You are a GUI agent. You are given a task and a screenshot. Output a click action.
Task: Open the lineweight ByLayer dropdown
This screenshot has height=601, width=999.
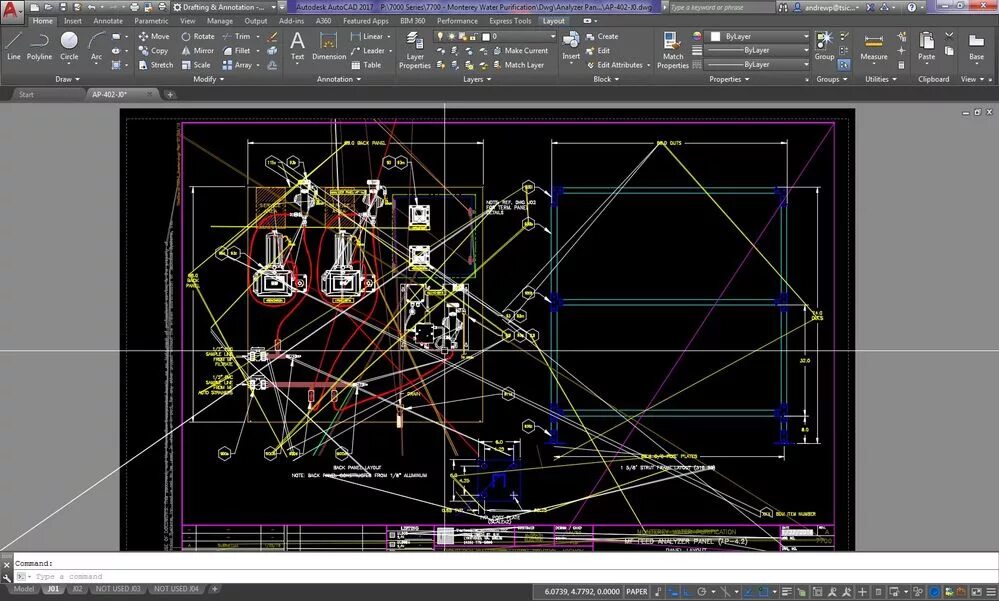pyautogui.click(x=758, y=50)
